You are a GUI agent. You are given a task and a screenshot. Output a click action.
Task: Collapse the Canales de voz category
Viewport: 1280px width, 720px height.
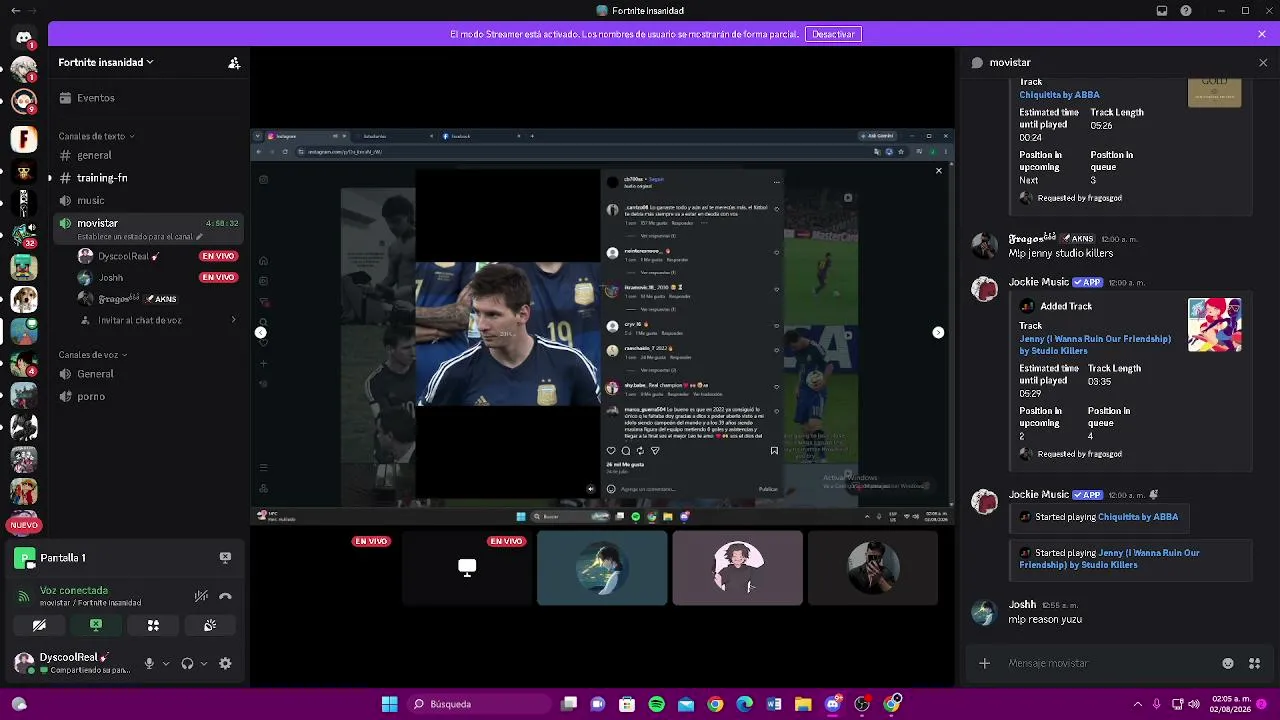[94, 355]
